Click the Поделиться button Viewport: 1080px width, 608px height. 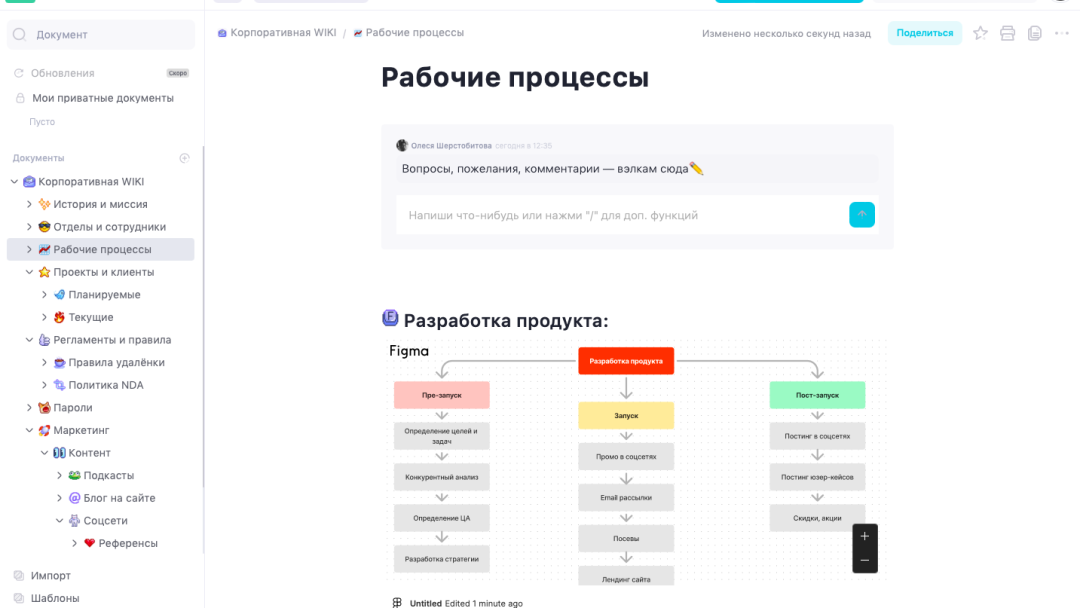pyautogui.click(x=924, y=33)
